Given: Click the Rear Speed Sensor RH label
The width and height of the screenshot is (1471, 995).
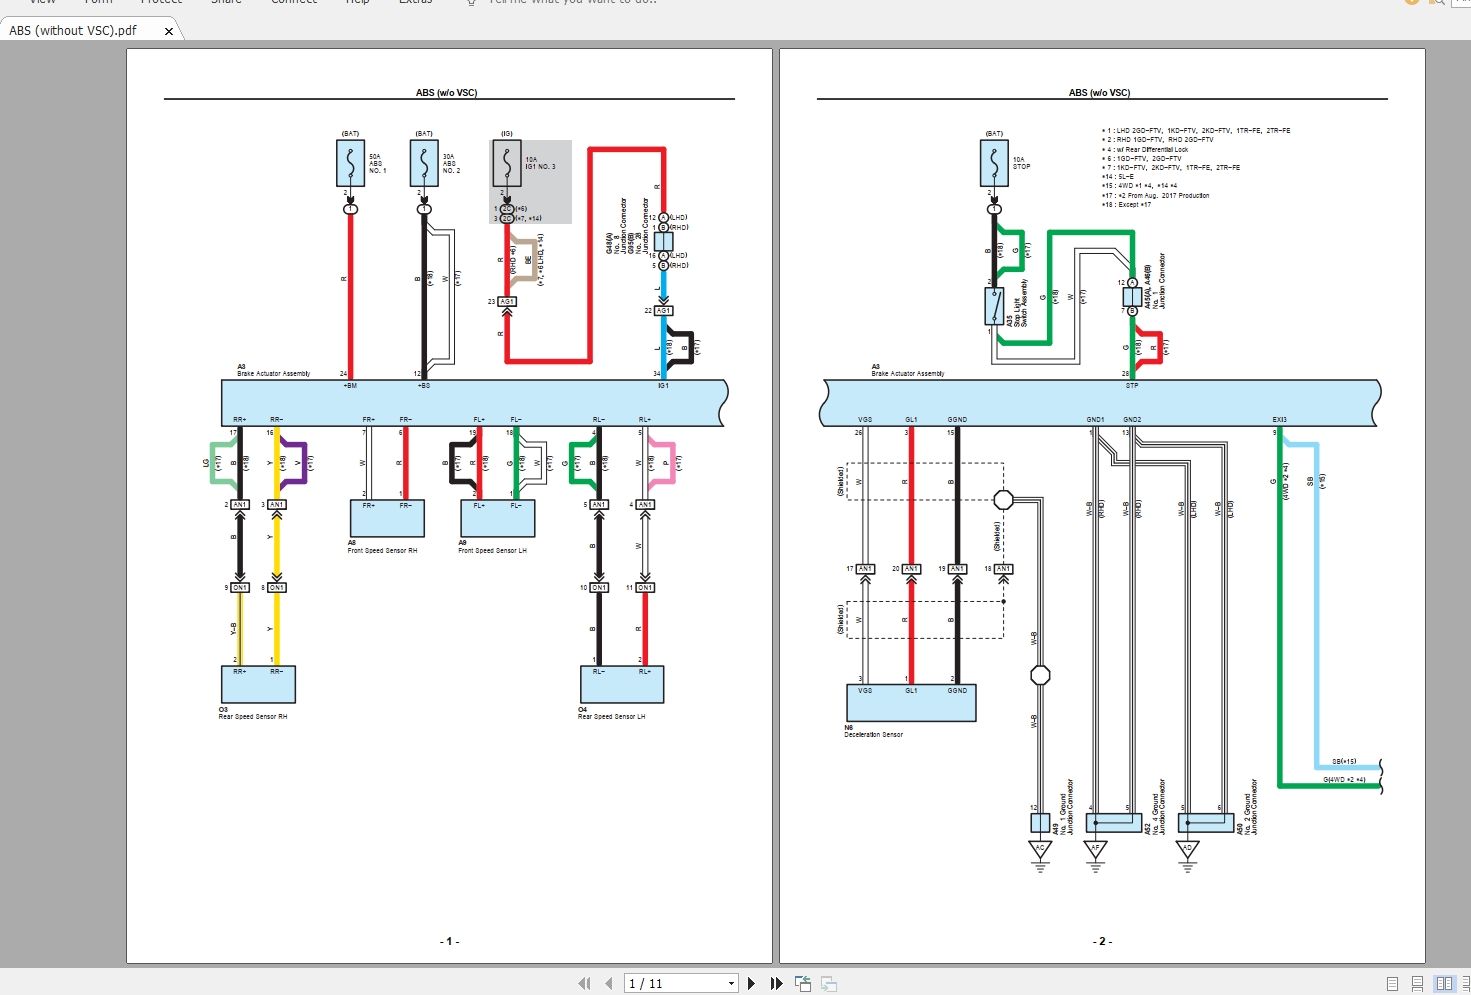Looking at the screenshot, I should point(253,717).
